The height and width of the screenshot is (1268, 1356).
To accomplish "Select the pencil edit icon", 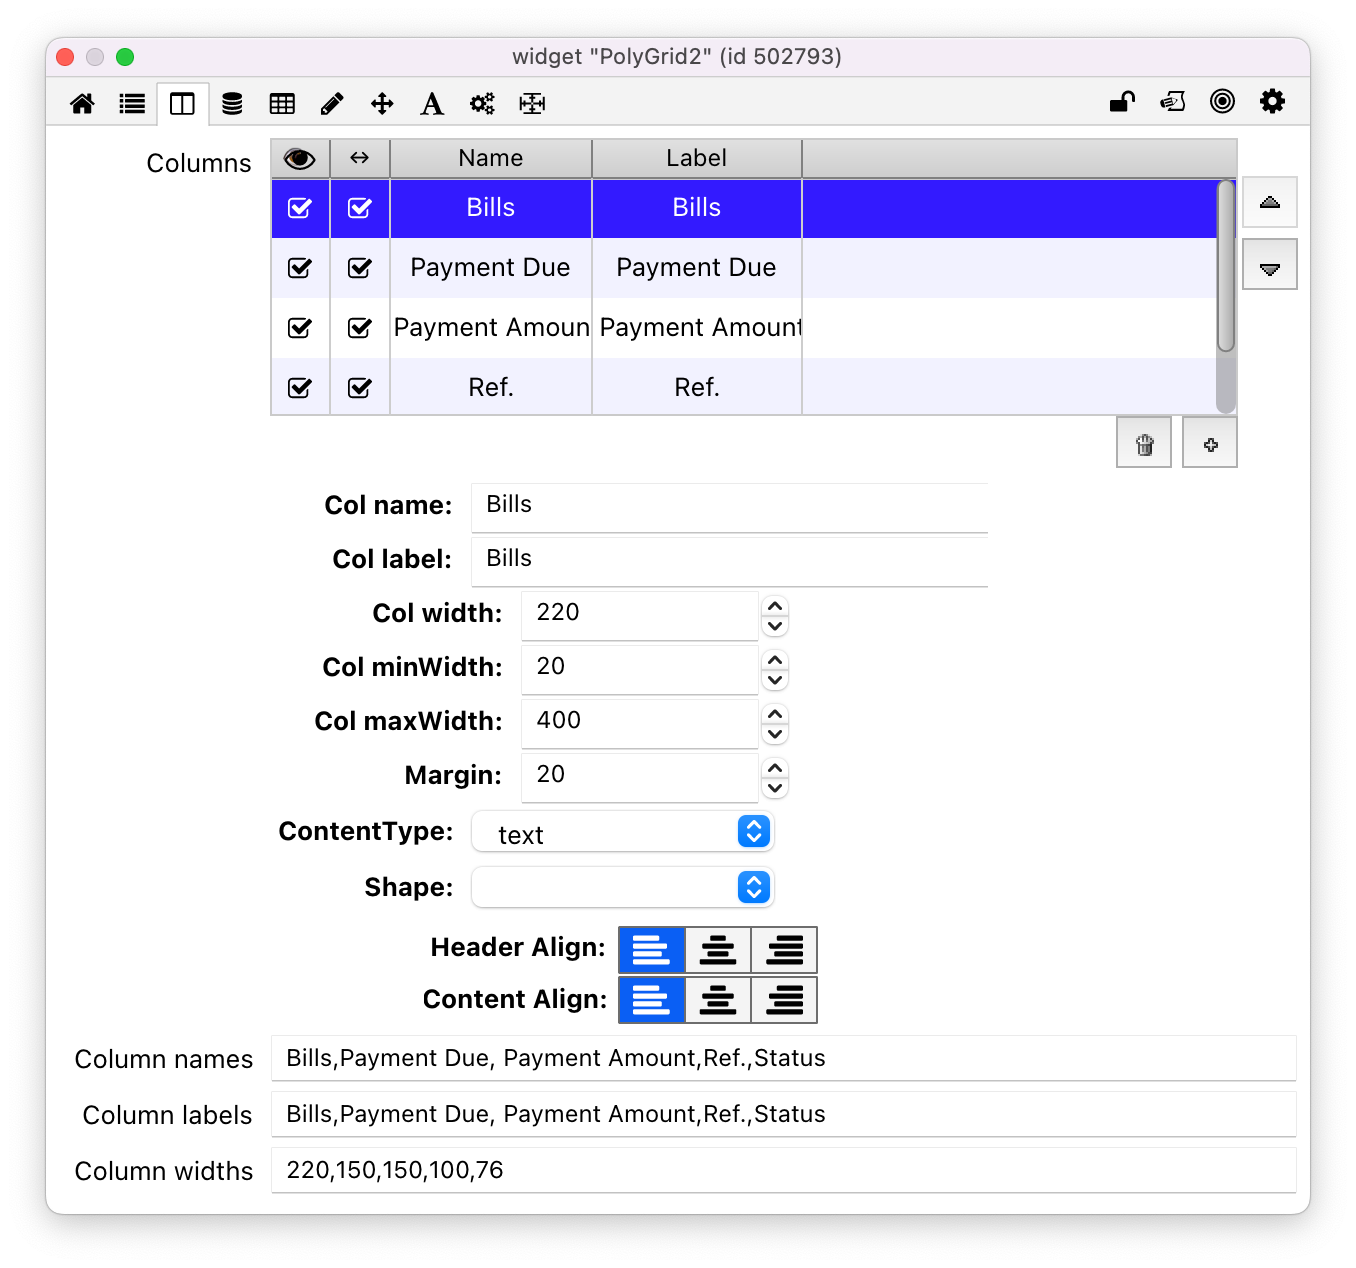I will 332,104.
